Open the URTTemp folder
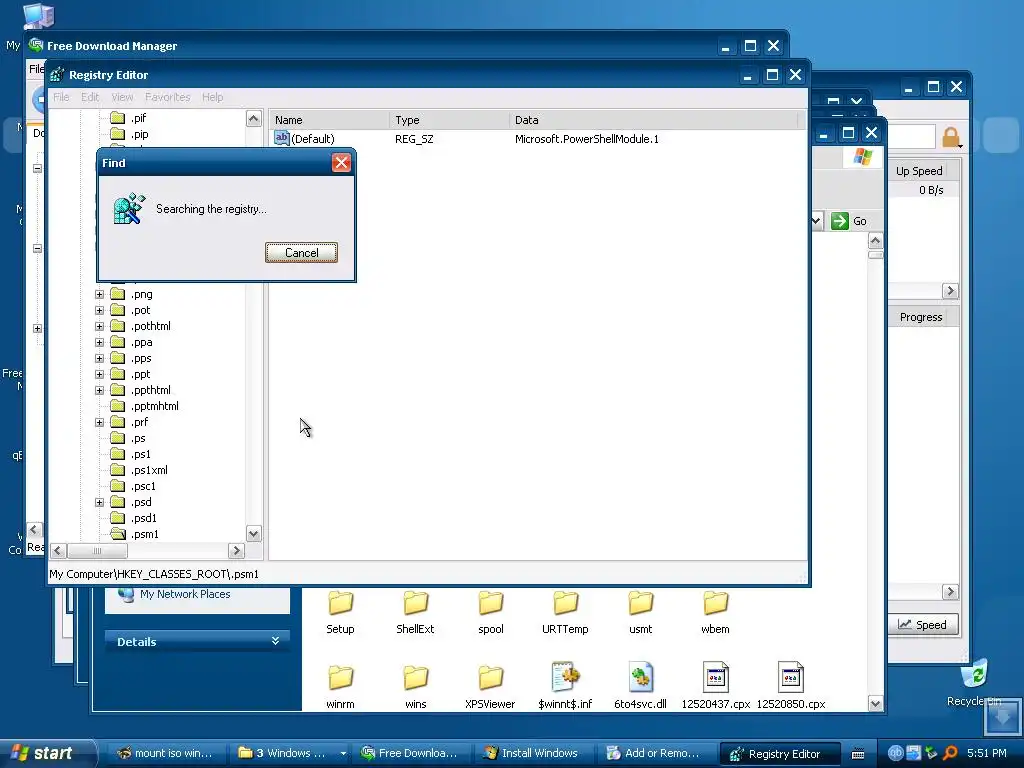Image resolution: width=1024 pixels, height=768 pixels. 566,613
